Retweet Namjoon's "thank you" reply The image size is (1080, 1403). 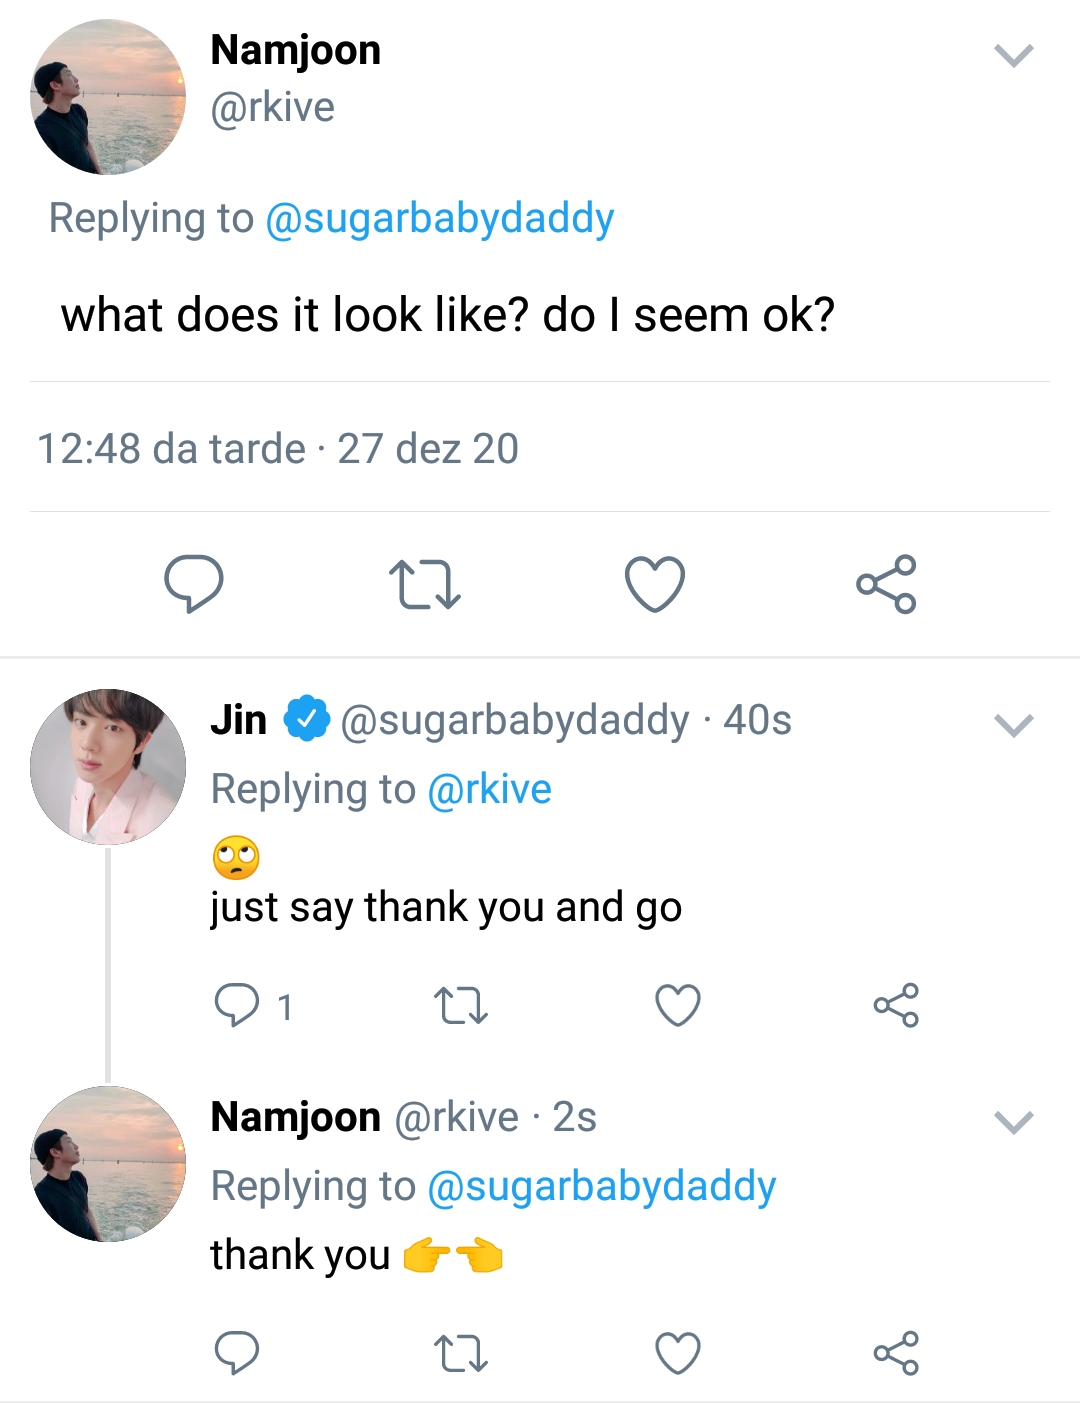pos(460,1354)
